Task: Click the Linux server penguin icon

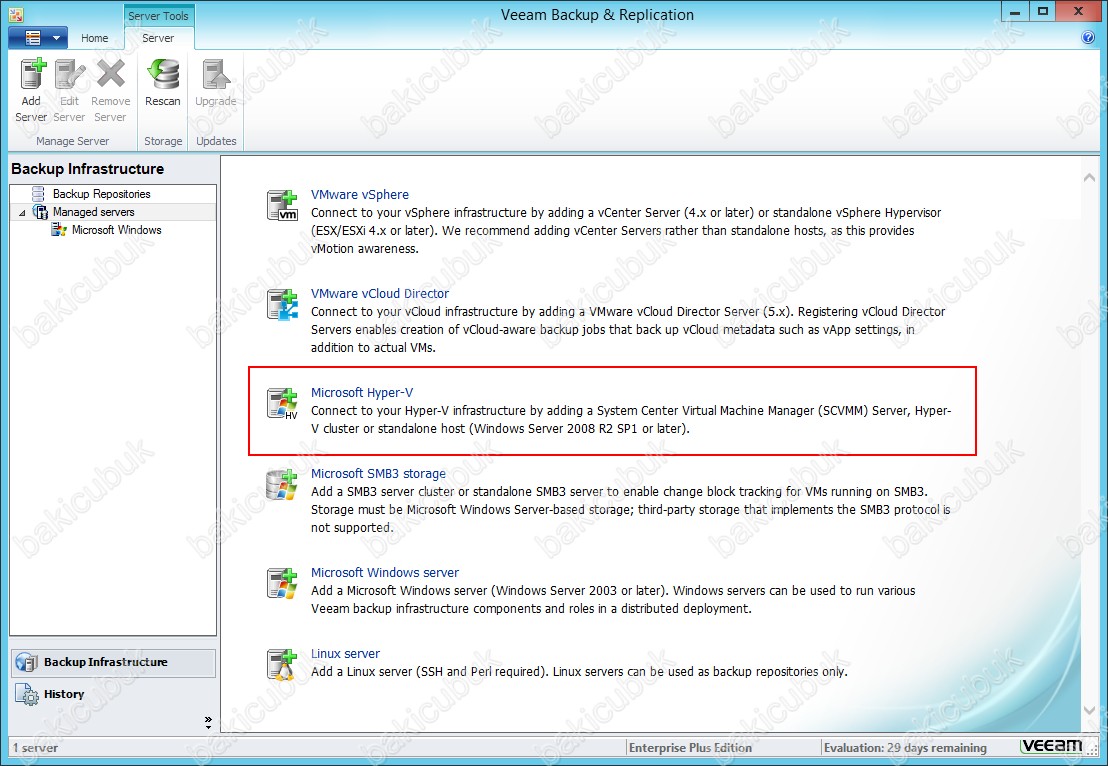Action: point(282,664)
